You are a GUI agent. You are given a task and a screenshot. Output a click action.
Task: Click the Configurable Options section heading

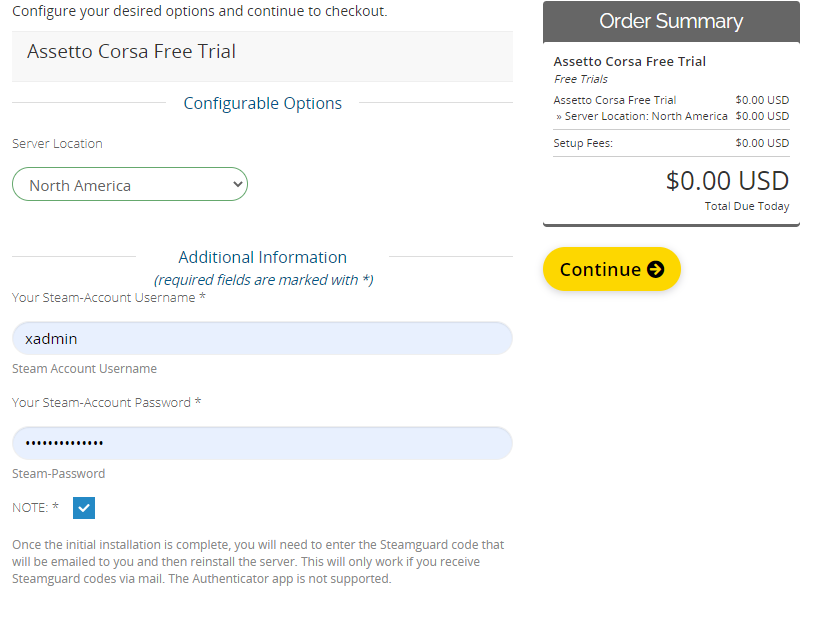(262, 103)
